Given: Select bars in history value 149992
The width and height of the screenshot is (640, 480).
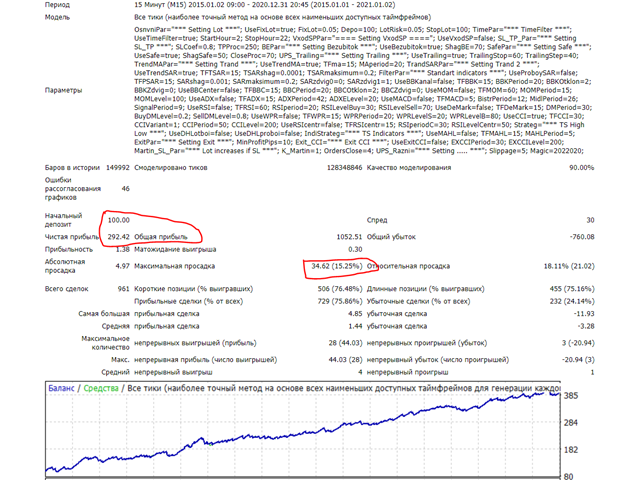Looking at the screenshot, I should [118, 167].
